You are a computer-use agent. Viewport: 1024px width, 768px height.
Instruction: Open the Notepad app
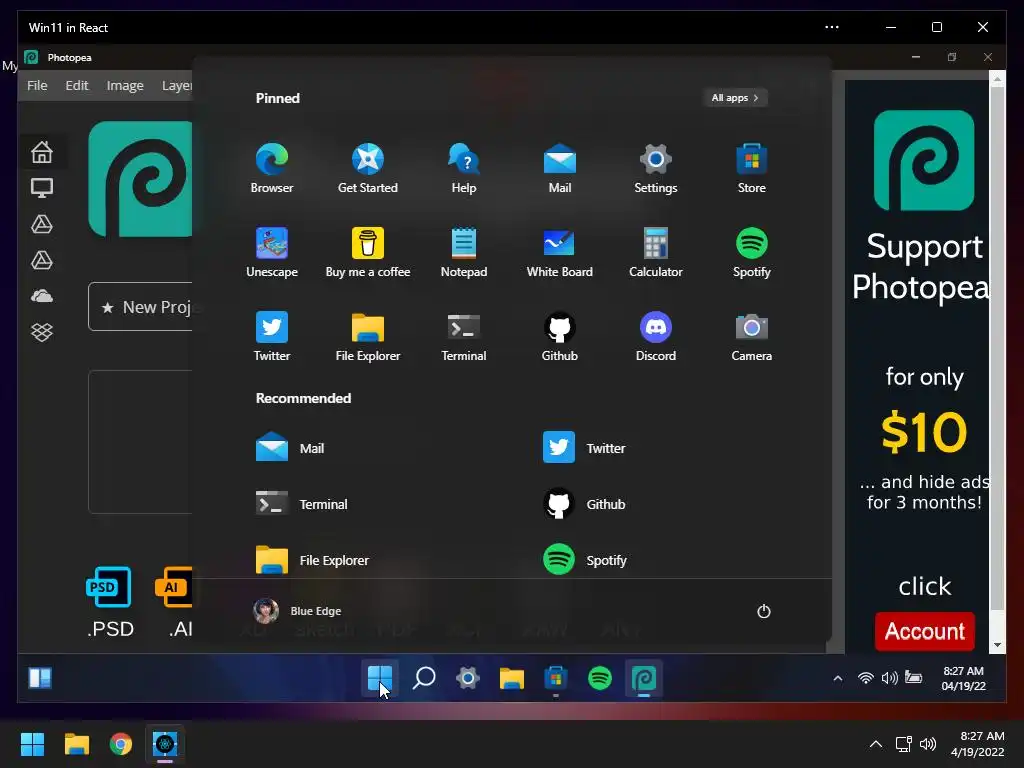click(464, 252)
